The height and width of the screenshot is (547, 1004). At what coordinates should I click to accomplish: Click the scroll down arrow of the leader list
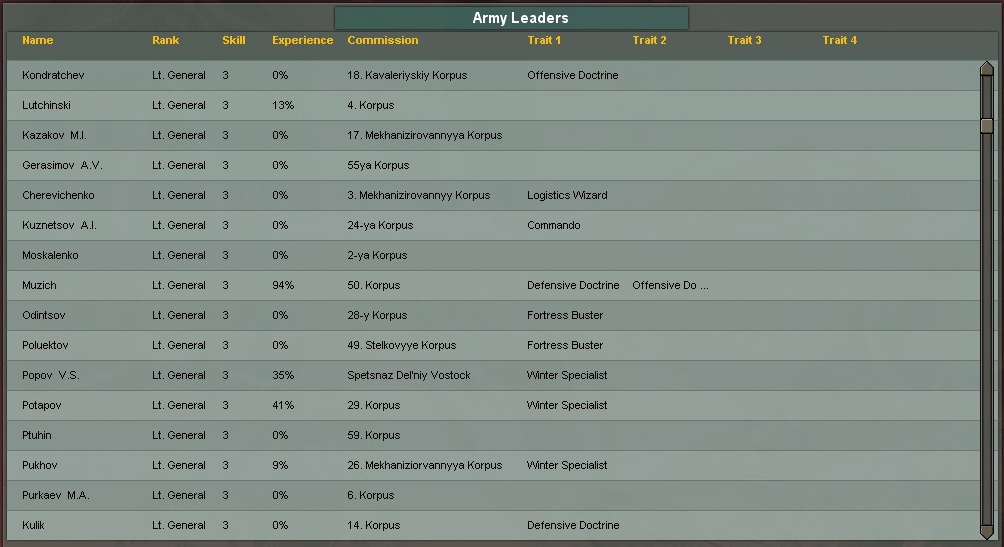tap(986, 532)
